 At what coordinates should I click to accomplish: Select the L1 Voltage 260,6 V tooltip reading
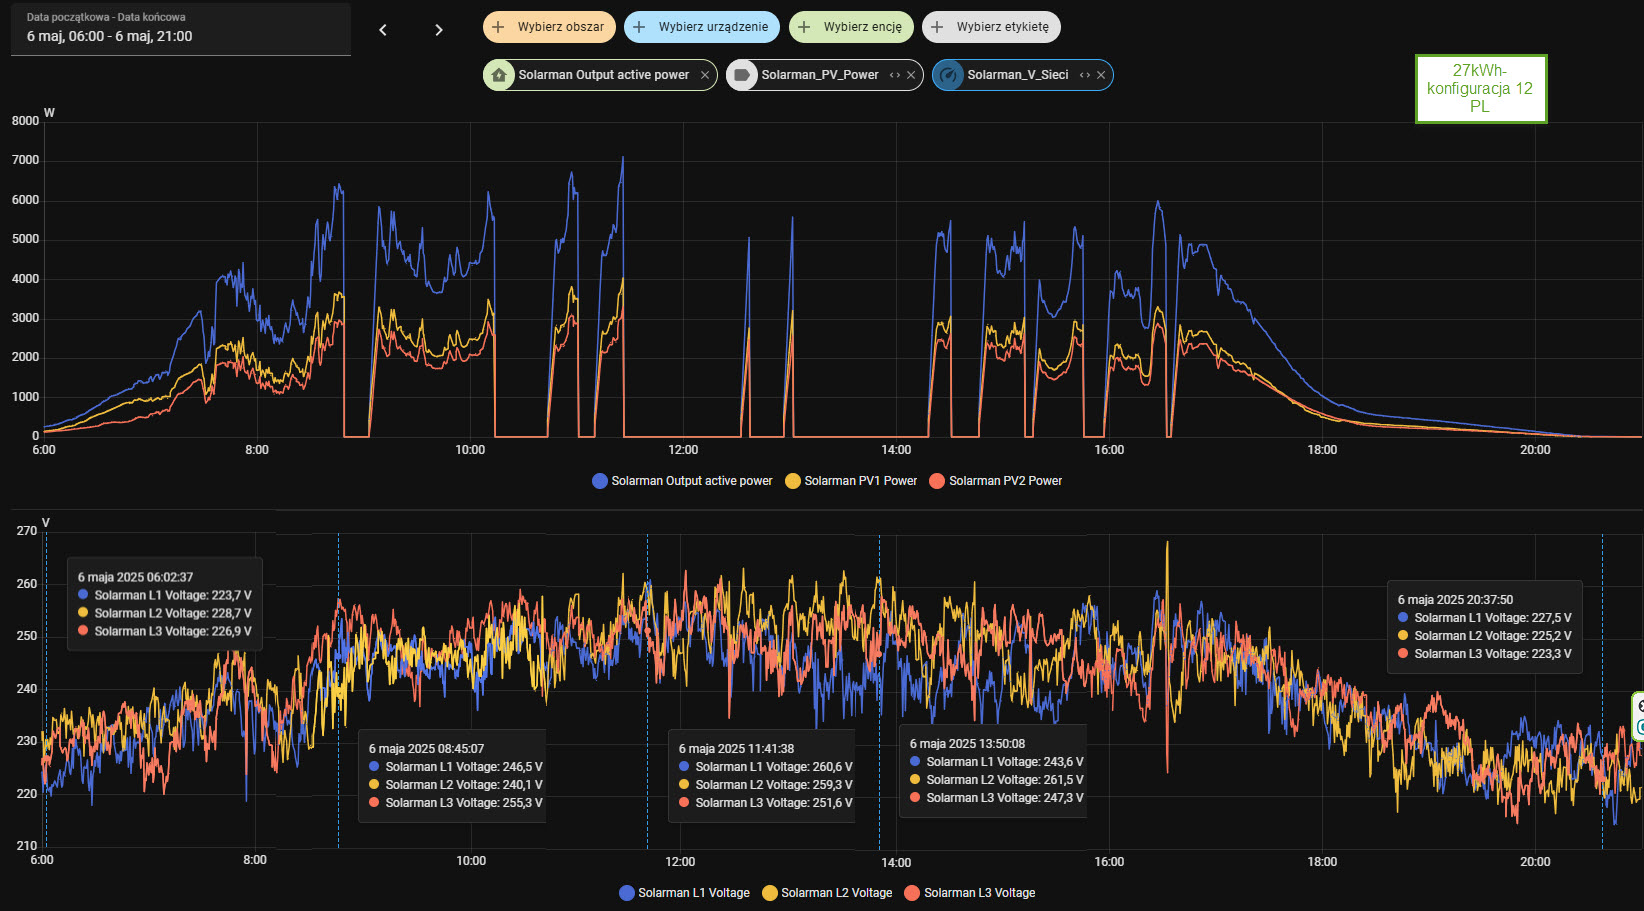point(765,767)
